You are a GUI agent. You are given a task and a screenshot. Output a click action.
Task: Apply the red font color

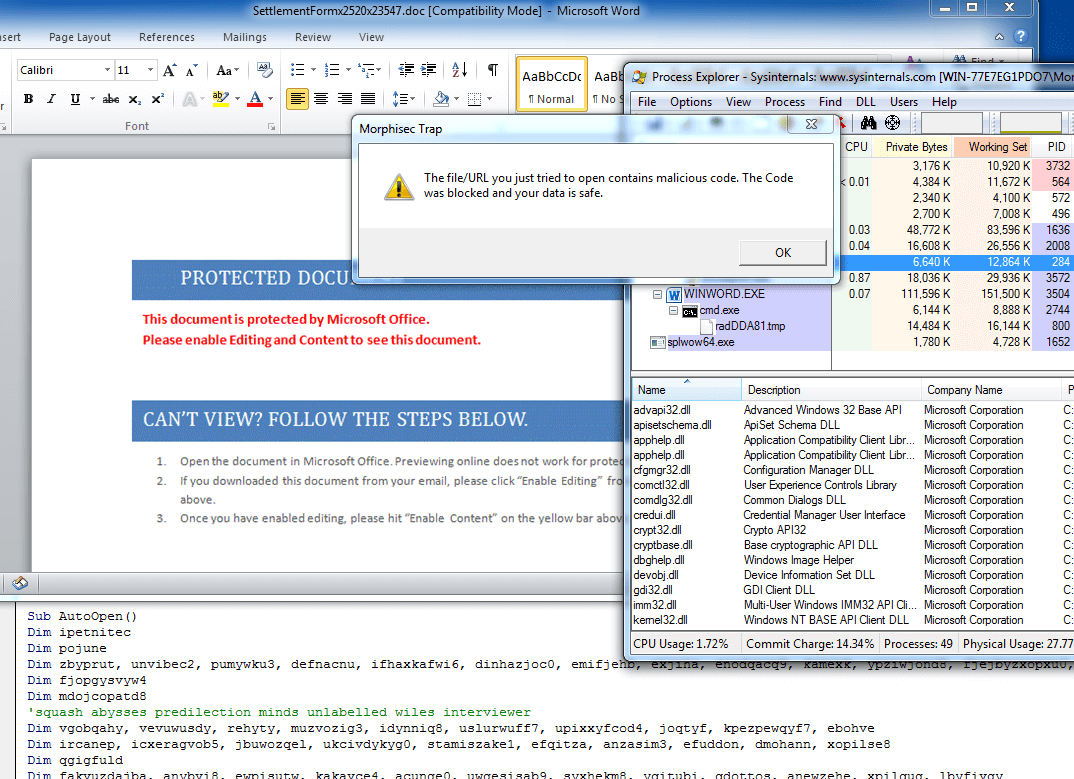(x=255, y=99)
